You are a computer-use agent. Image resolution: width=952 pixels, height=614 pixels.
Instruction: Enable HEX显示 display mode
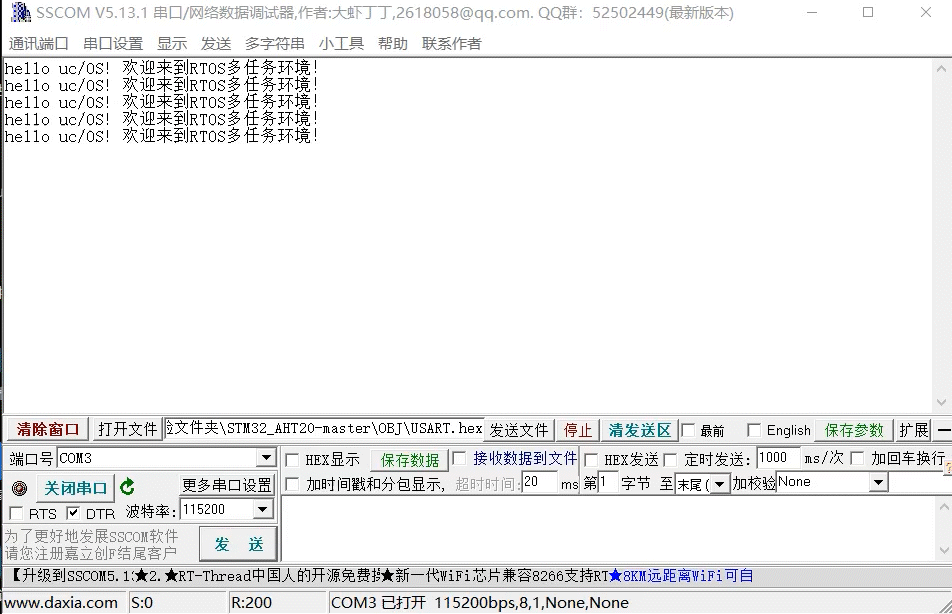(x=291, y=459)
